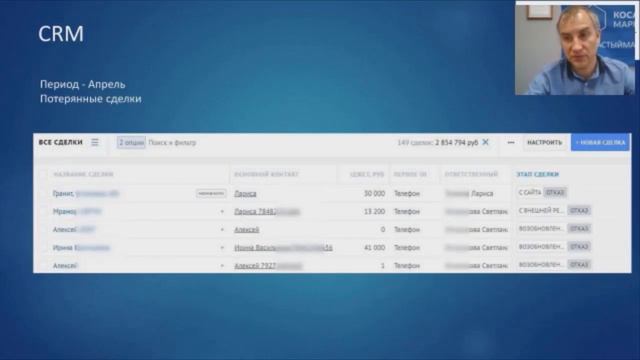Screen dimensions: 640x360
Task: Sort by ОТВЕТСТВЕННЫЙ column header
Action: tap(471, 174)
